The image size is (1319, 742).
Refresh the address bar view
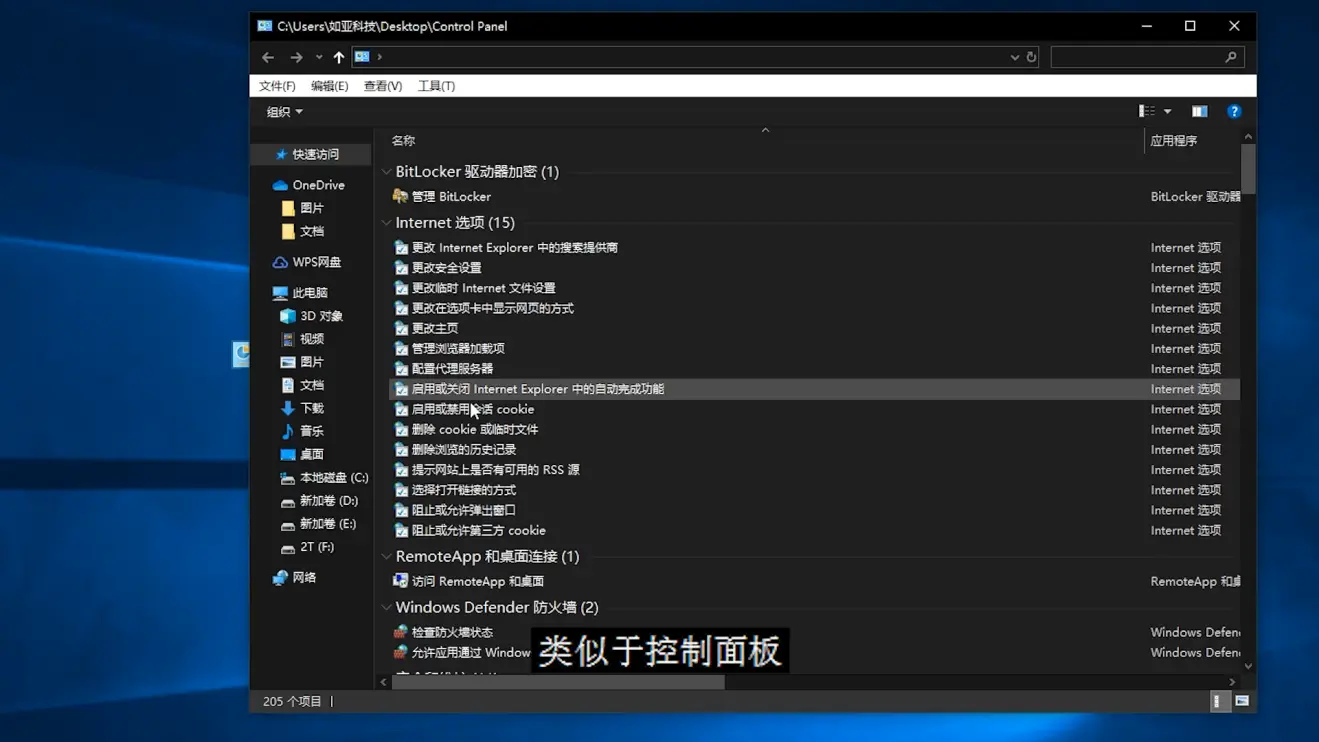click(1032, 57)
